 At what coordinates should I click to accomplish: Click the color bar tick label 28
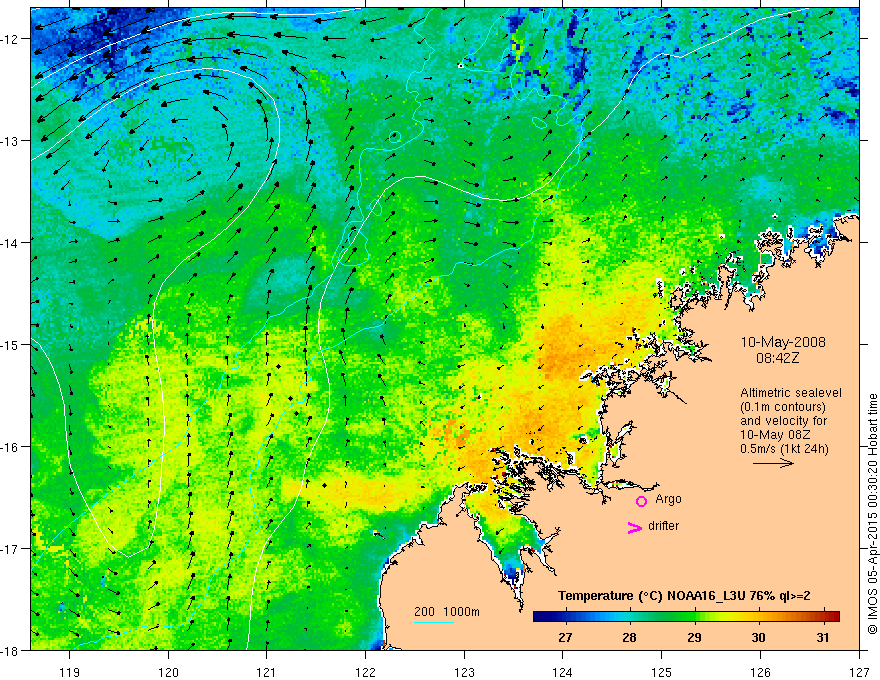point(630,637)
